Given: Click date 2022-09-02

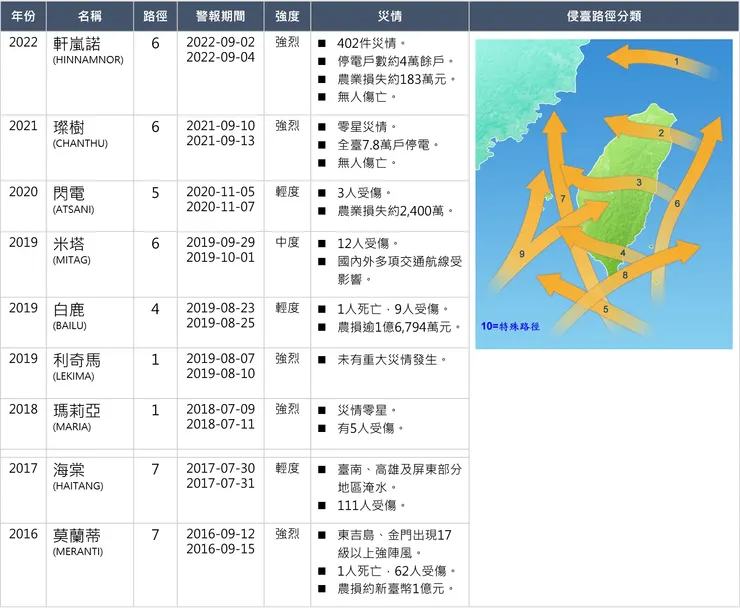Looking at the screenshot, I should [220, 42].
